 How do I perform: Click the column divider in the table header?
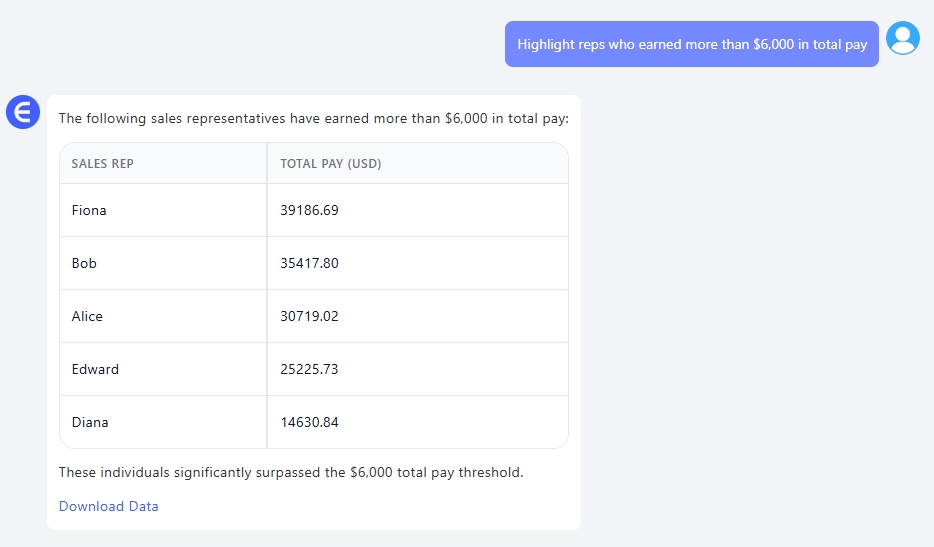tap(267, 164)
